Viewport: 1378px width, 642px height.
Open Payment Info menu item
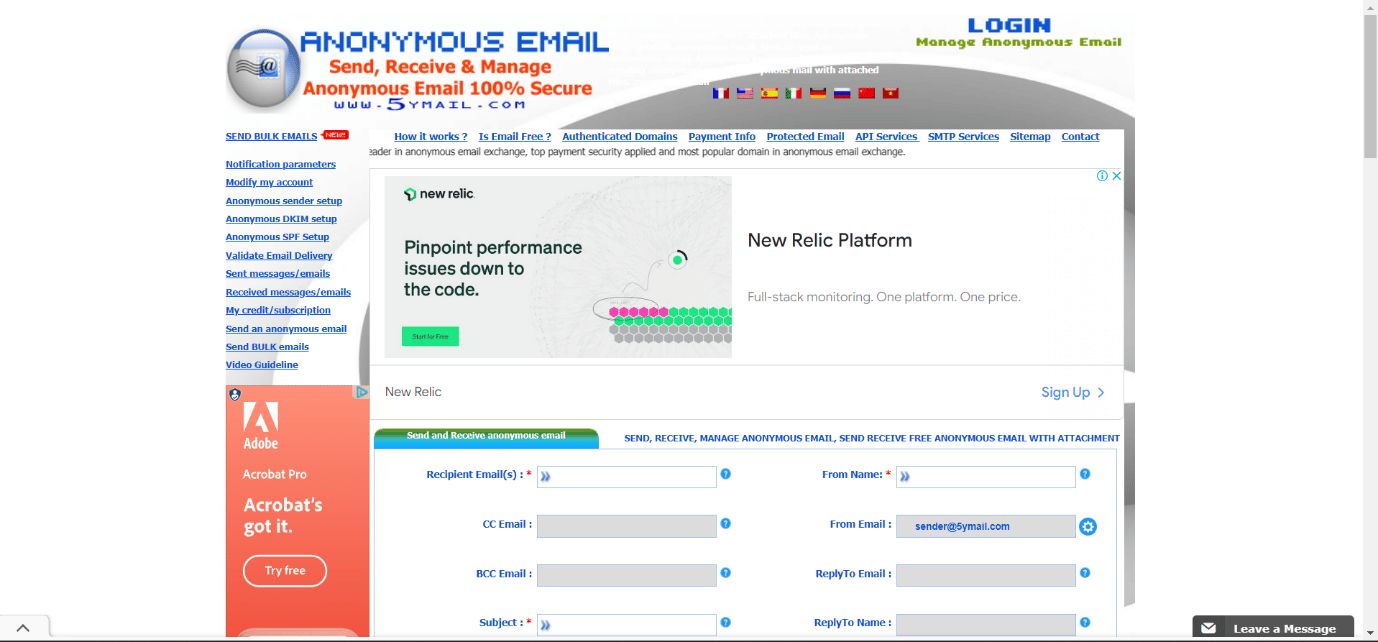point(722,137)
